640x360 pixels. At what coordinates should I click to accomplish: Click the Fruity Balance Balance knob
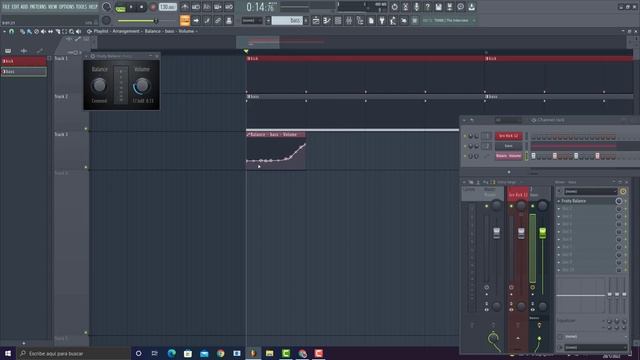tap(99, 85)
